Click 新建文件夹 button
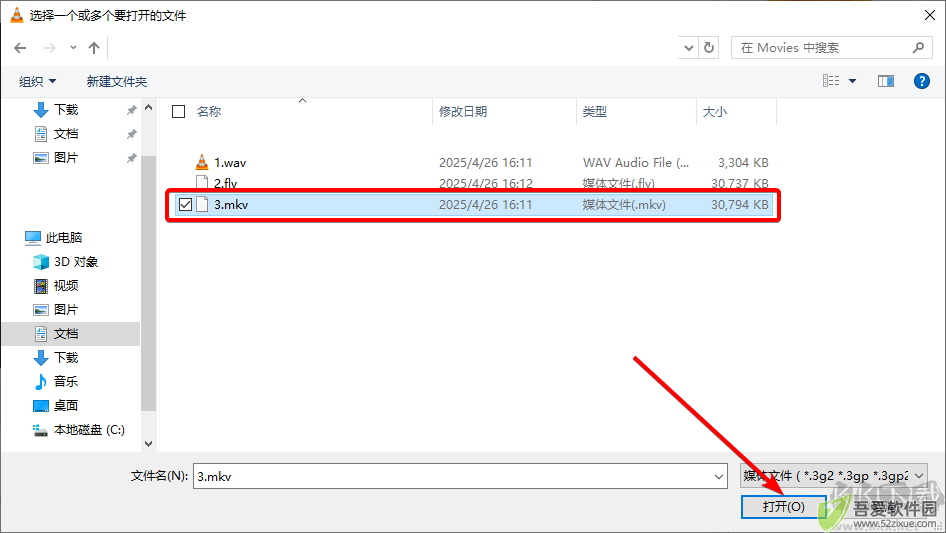This screenshot has height=533, width=946. point(116,81)
